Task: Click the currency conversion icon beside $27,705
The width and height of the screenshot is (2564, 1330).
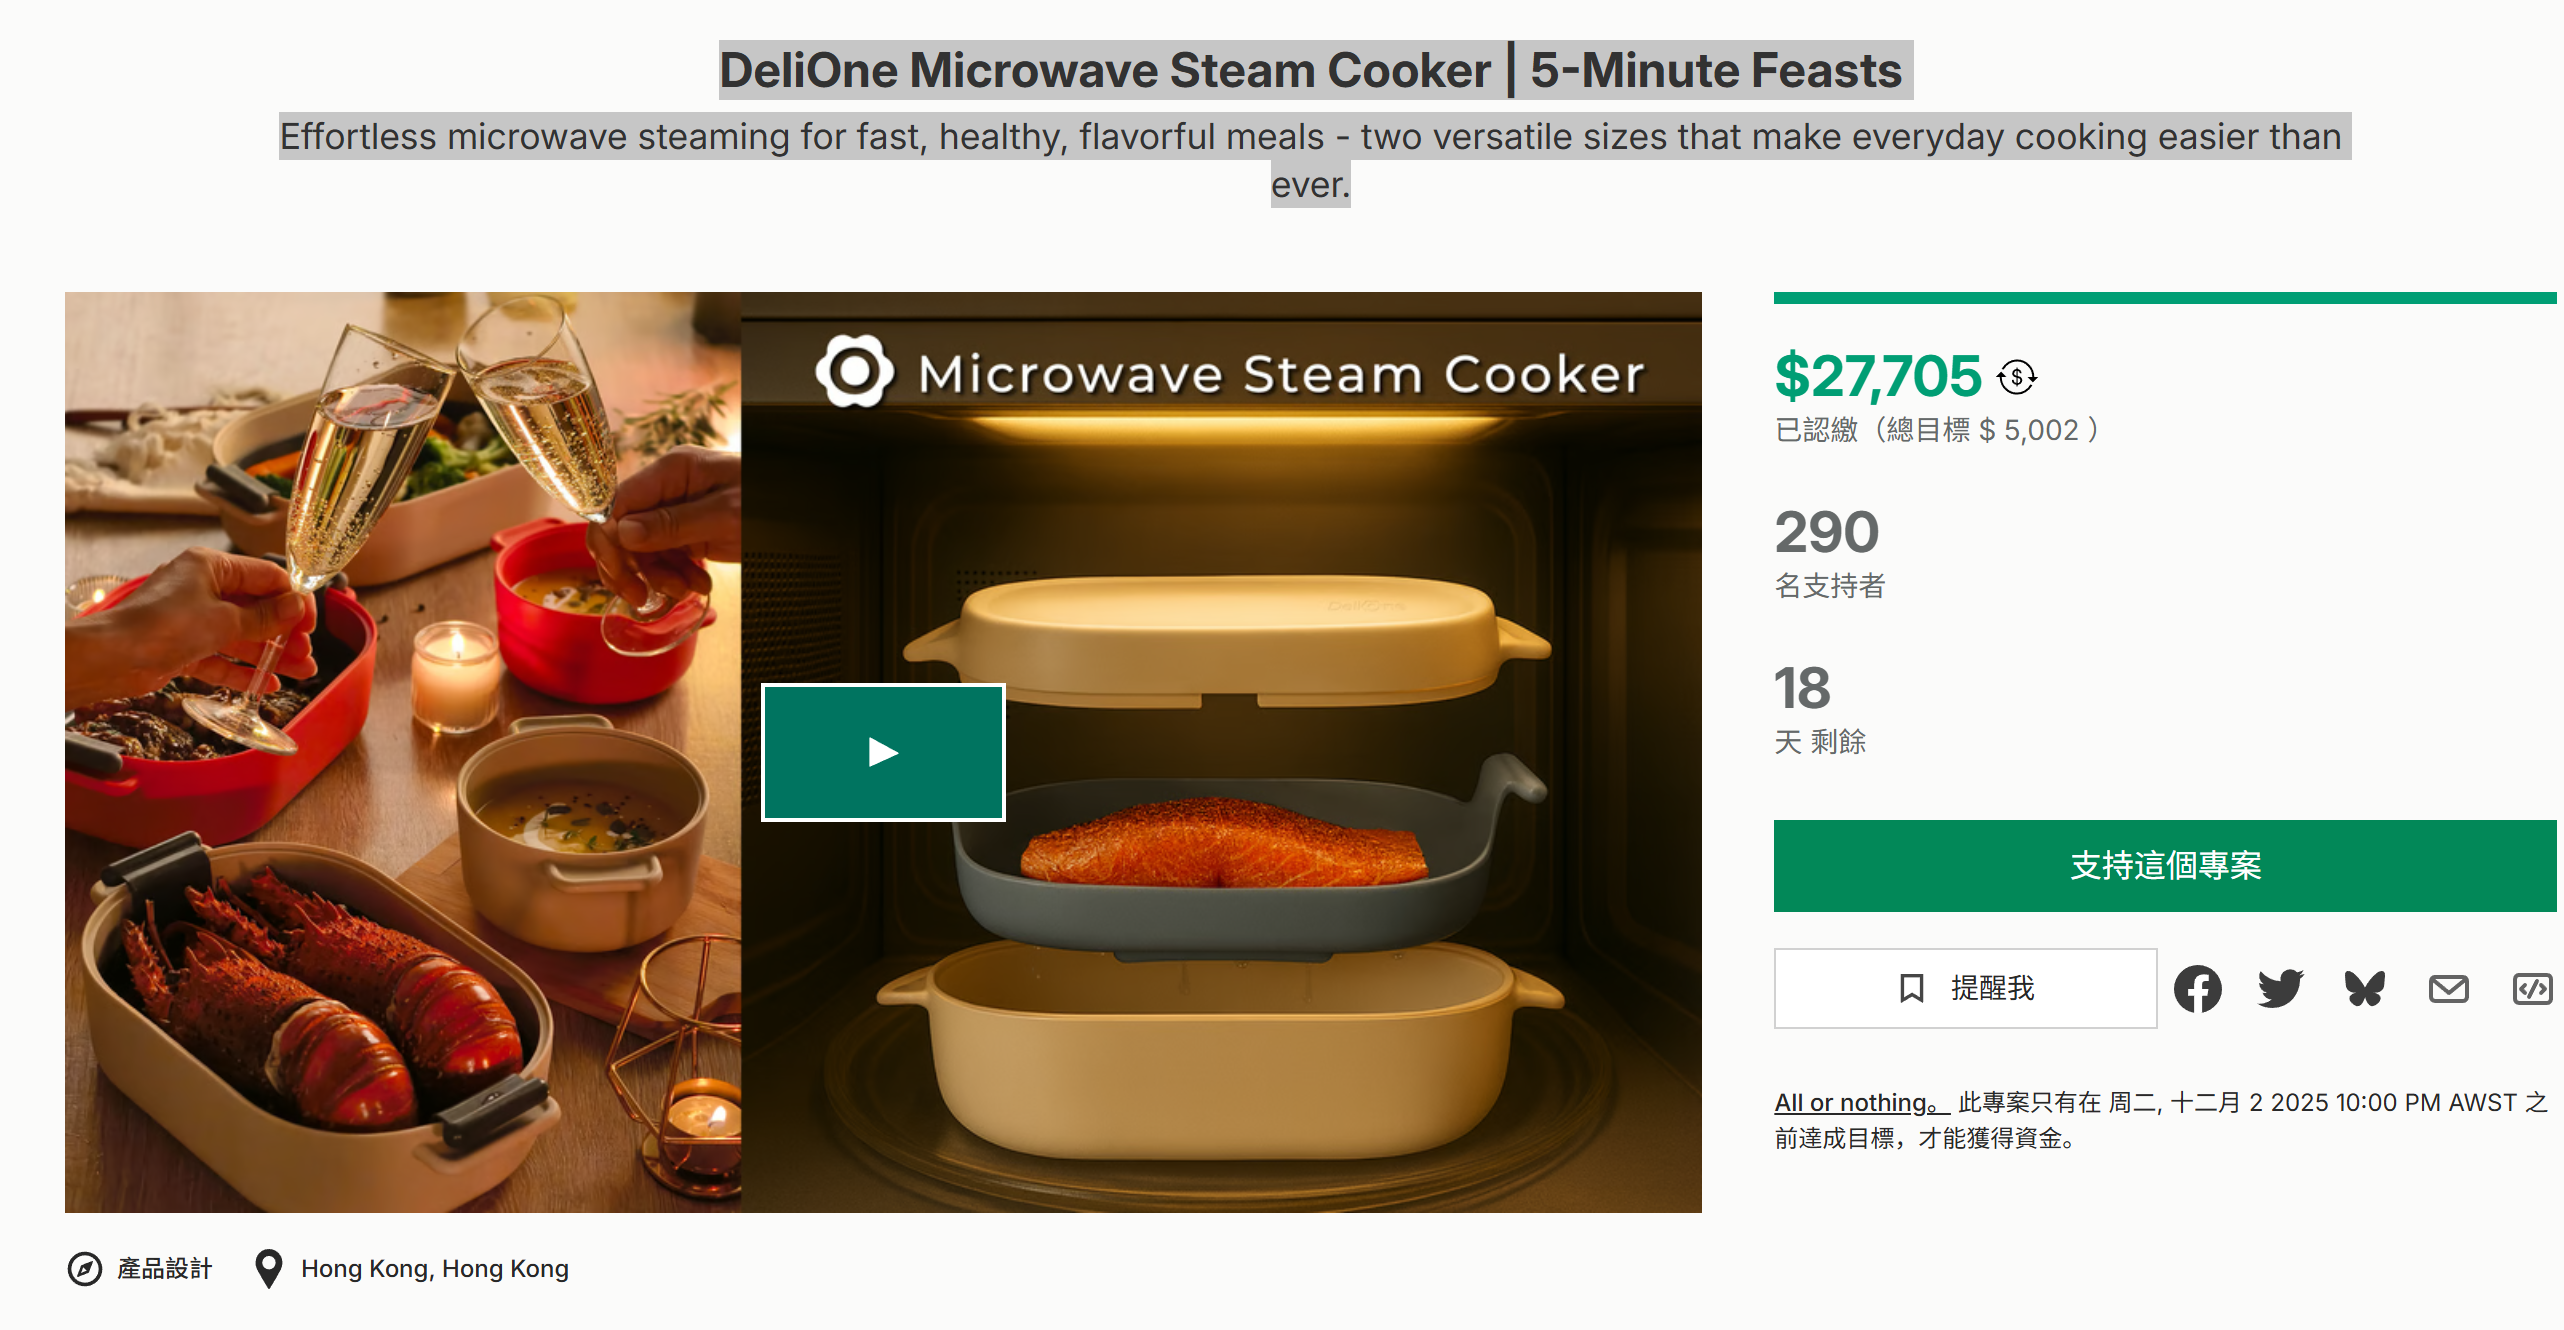Action: [2016, 377]
